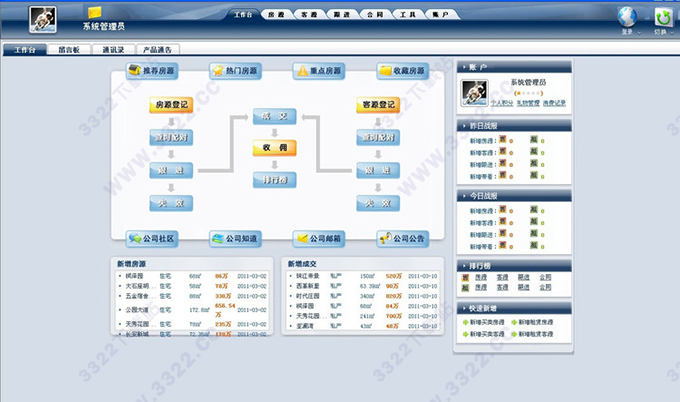Open the 合同 link in 排行榜 sale row
The height and width of the screenshot is (402, 680).
[545, 278]
